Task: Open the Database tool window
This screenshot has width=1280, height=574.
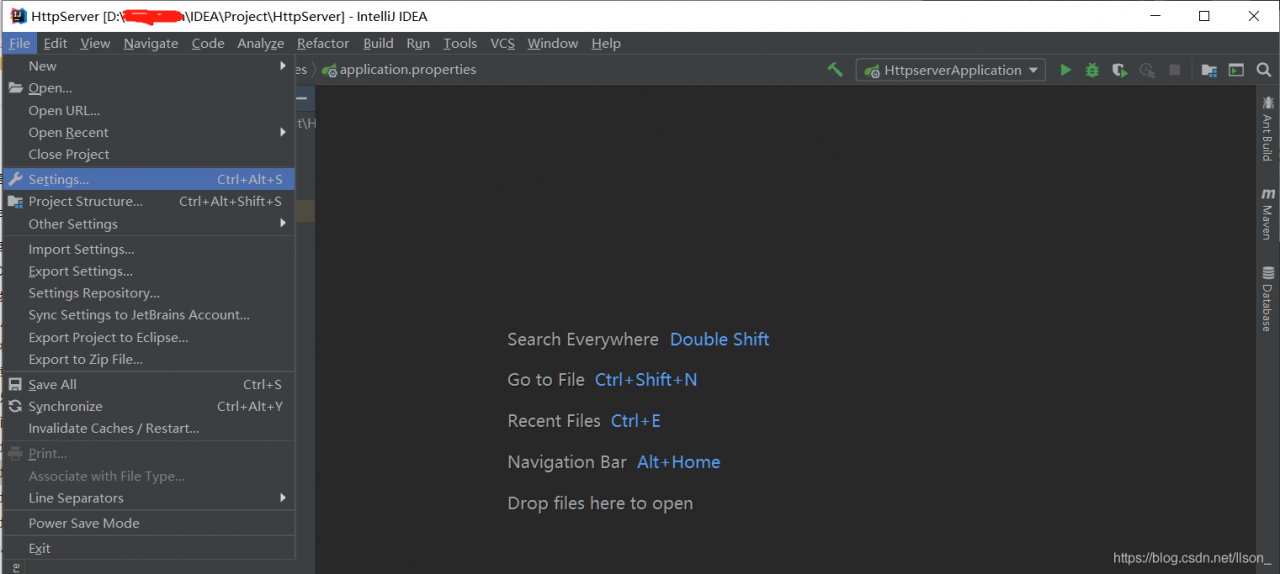Action: 1267,299
